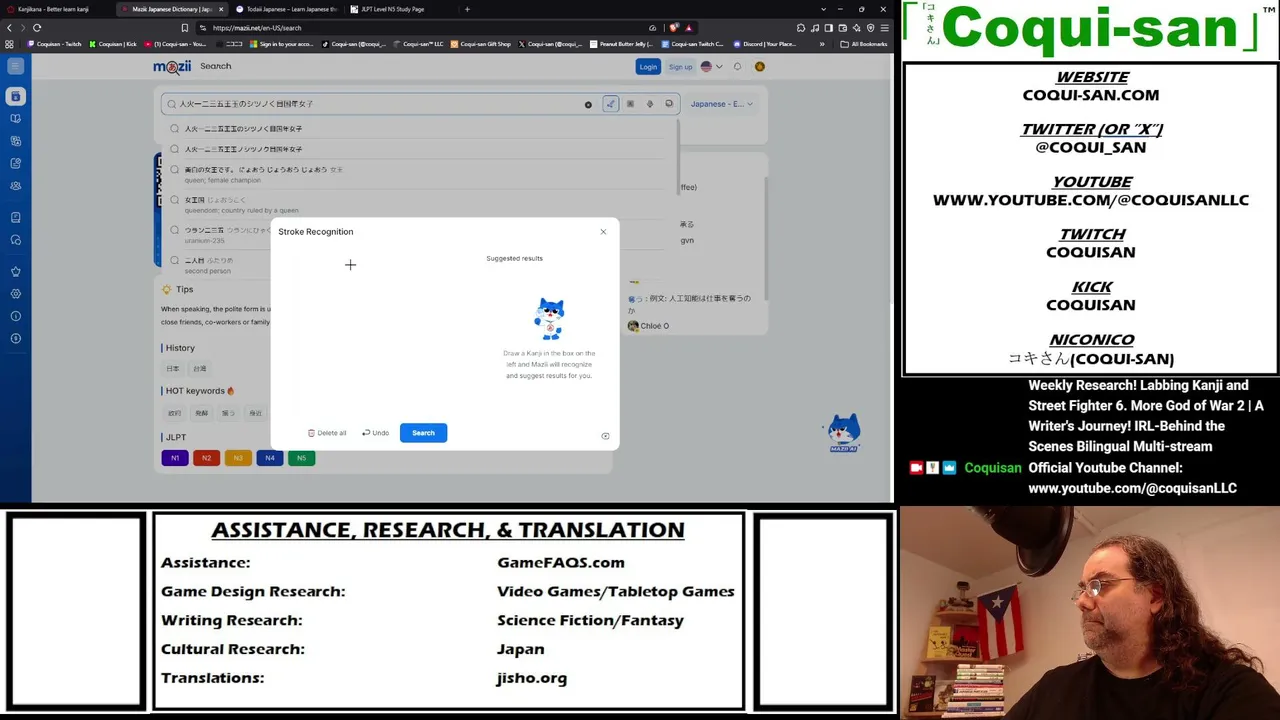Click the JLPT test sidebar icon

click(15, 217)
